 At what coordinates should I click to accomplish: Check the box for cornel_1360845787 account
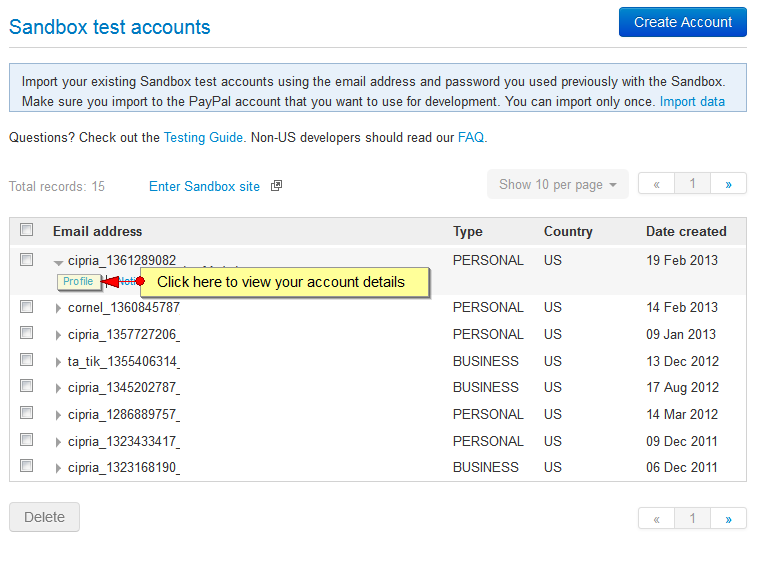click(x=27, y=307)
